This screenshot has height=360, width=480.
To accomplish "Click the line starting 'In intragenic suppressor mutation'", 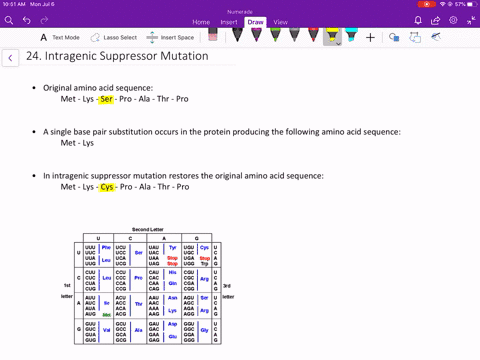I will [183, 176].
